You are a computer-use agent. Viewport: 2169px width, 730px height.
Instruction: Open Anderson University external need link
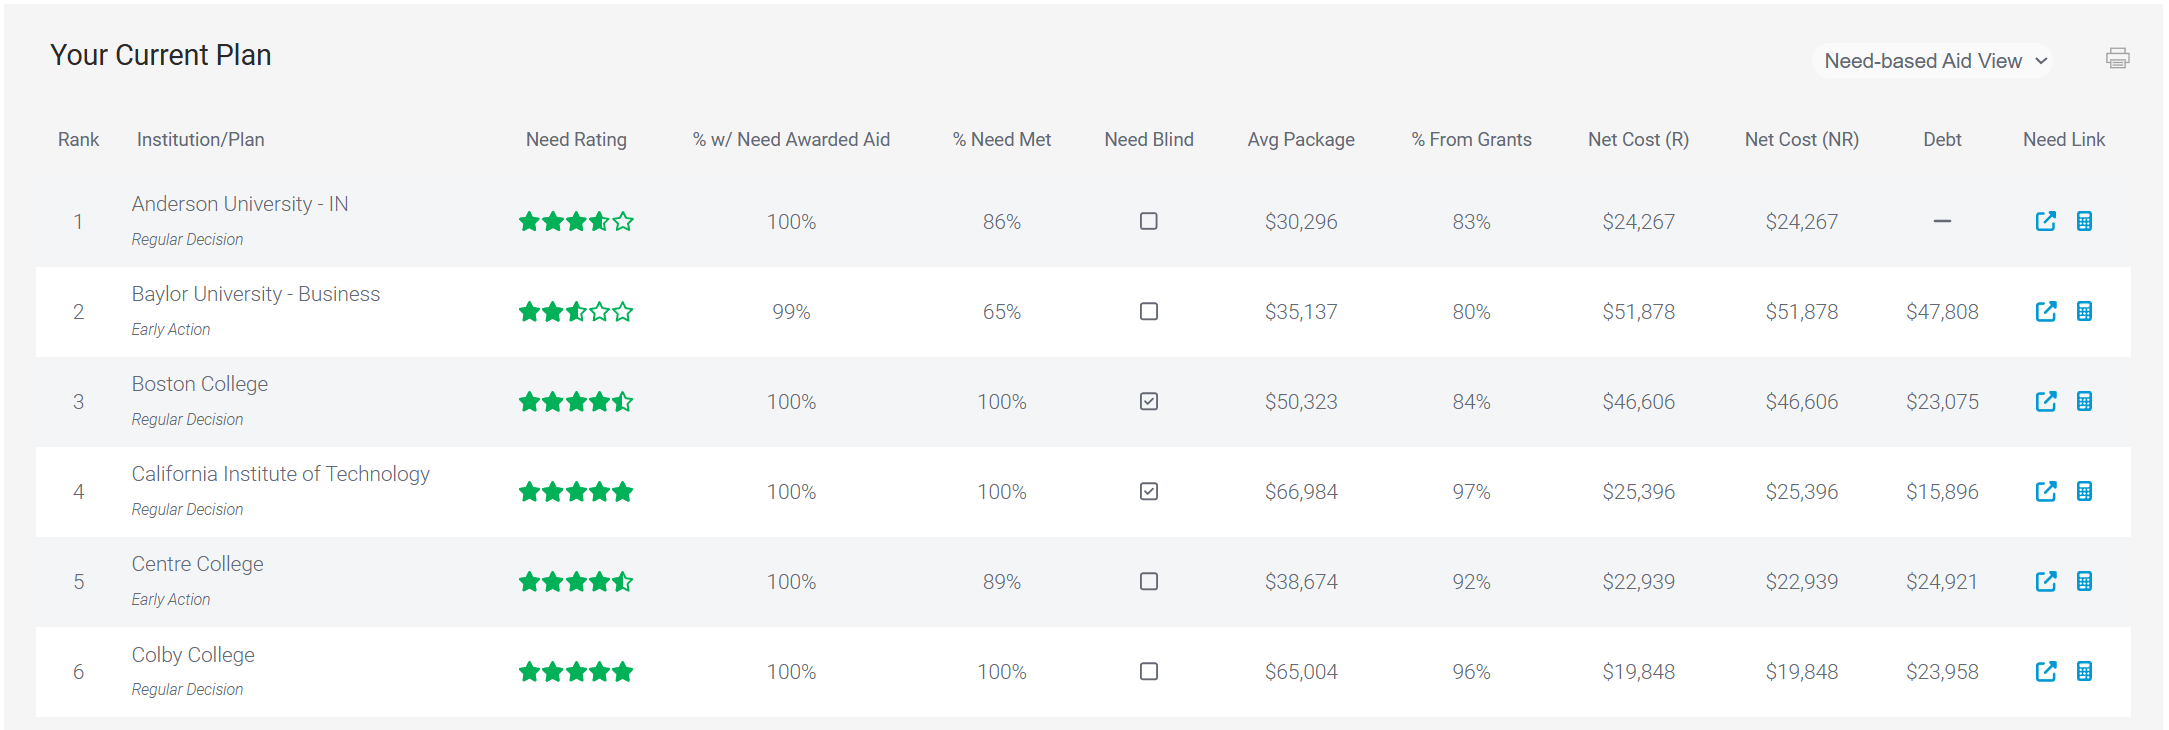click(x=2046, y=221)
